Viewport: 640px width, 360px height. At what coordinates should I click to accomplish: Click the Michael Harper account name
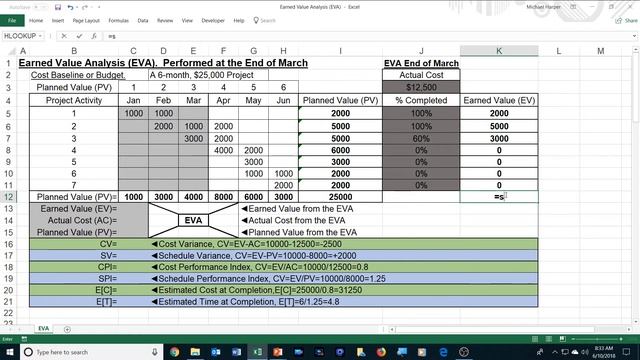tap(543, 7)
